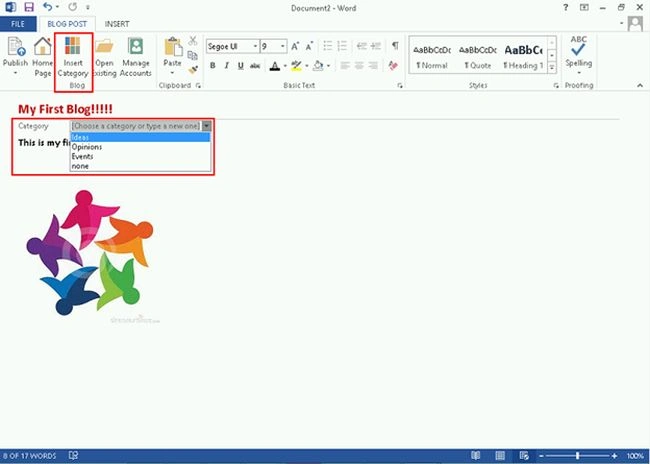Image resolution: width=650 pixels, height=464 pixels.
Task: Open shading color dropdown arrow
Action: (328, 66)
